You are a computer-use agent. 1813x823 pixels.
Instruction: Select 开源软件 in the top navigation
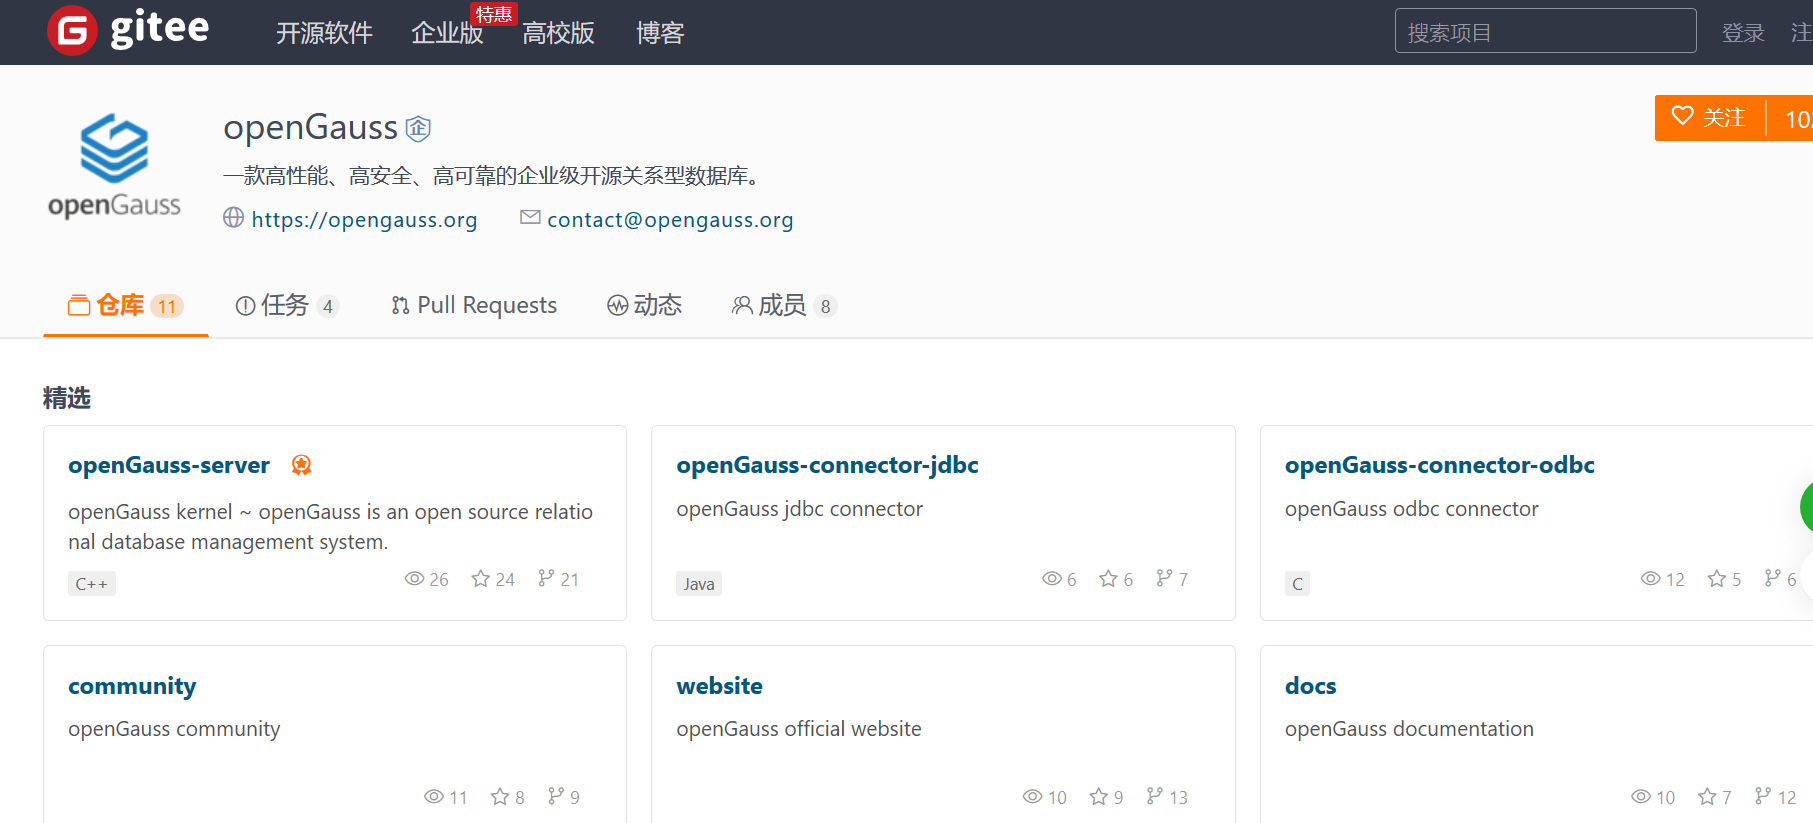pos(324,33)
